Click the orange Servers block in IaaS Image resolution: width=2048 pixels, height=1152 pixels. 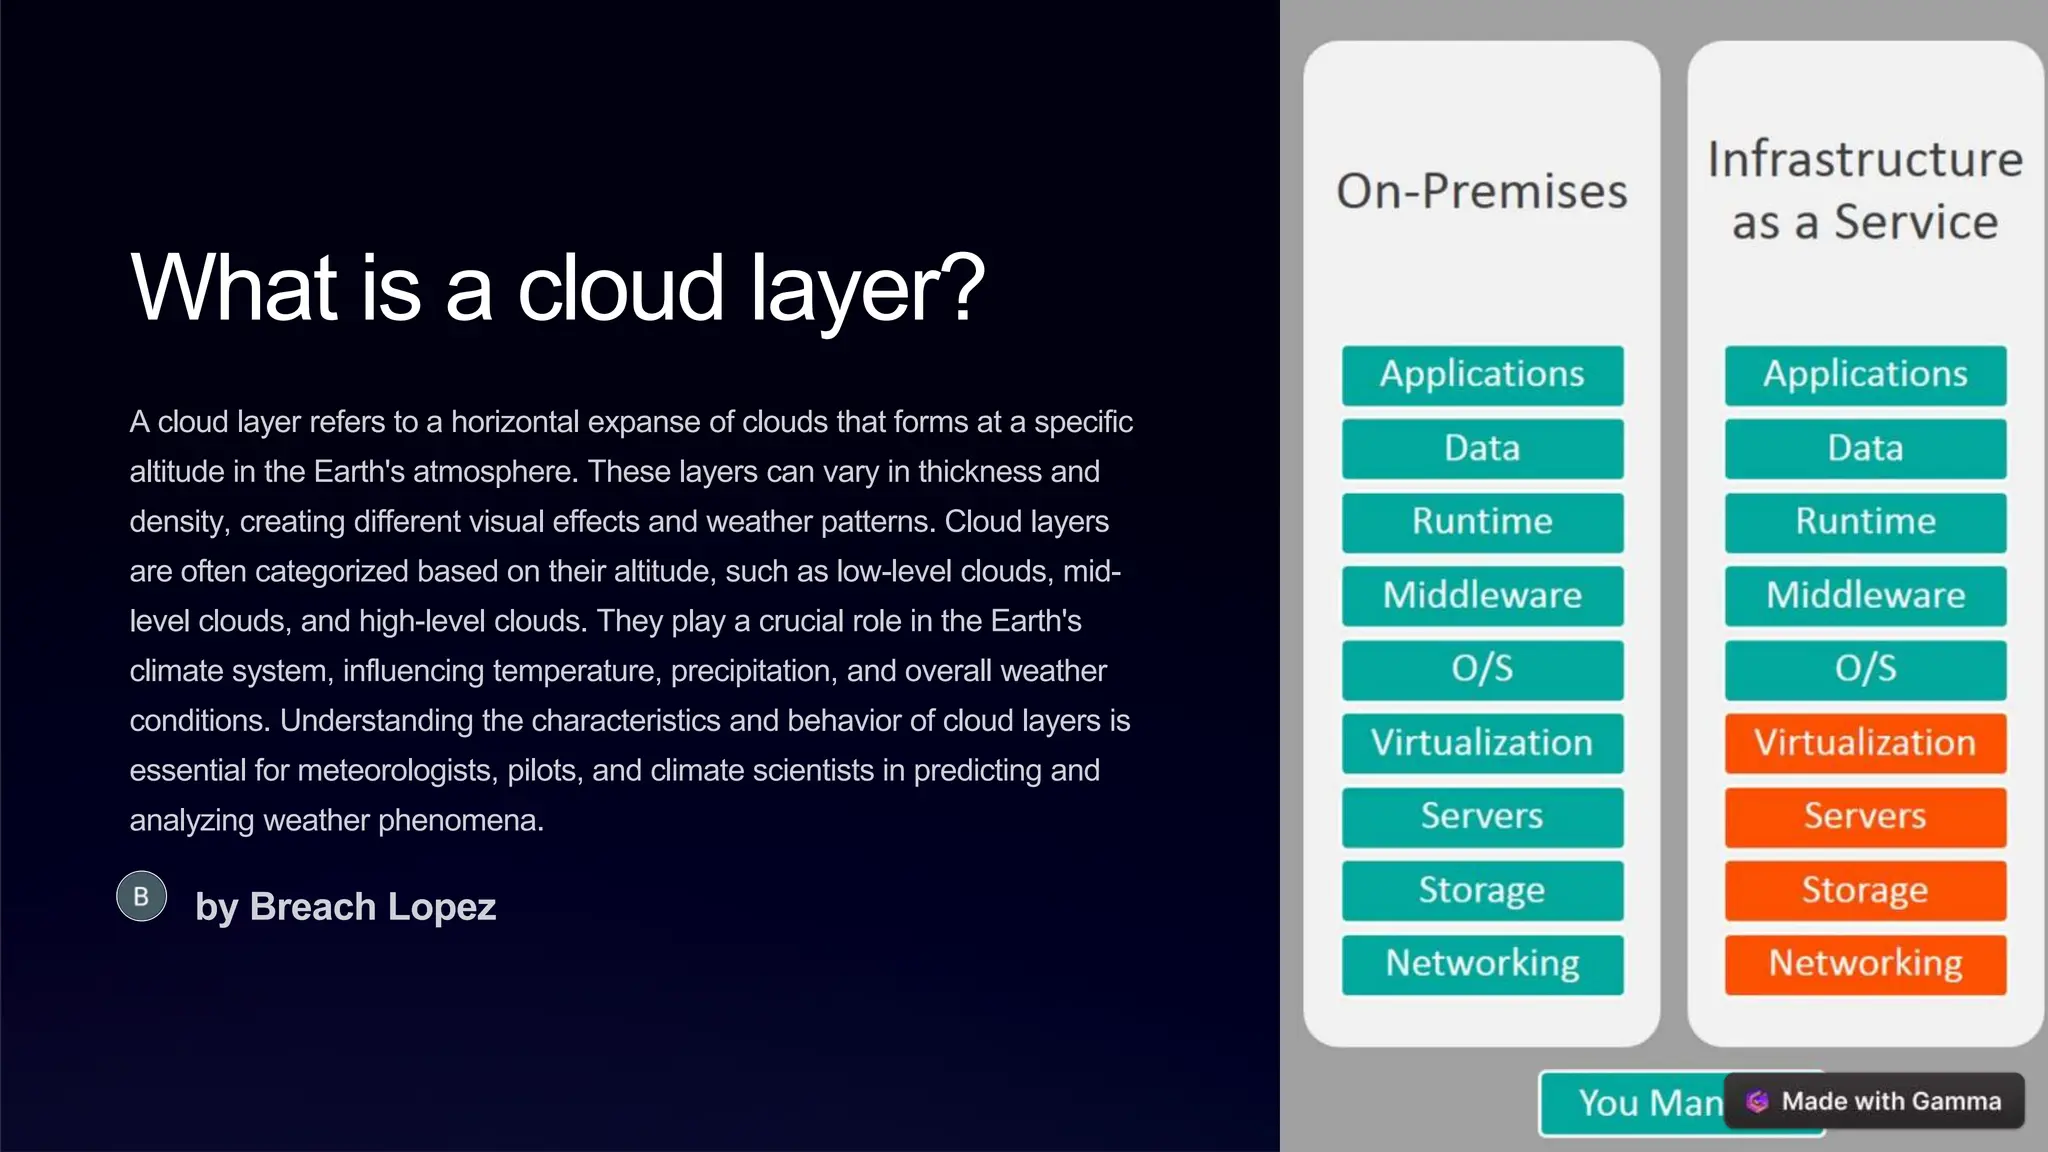(x=1865, y=817)
